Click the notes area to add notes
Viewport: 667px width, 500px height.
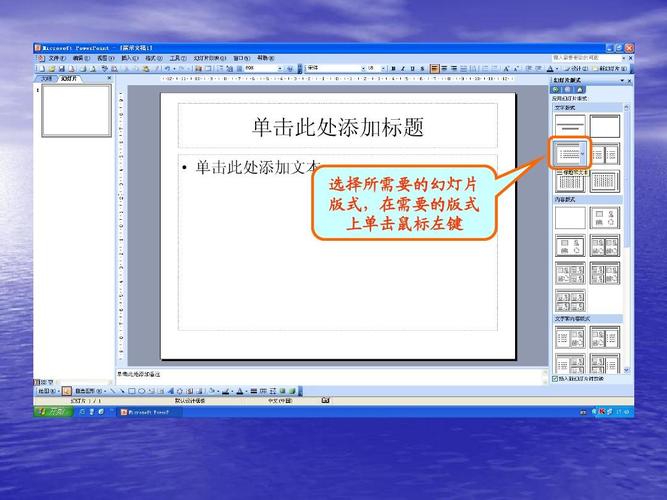click(330, 375)
